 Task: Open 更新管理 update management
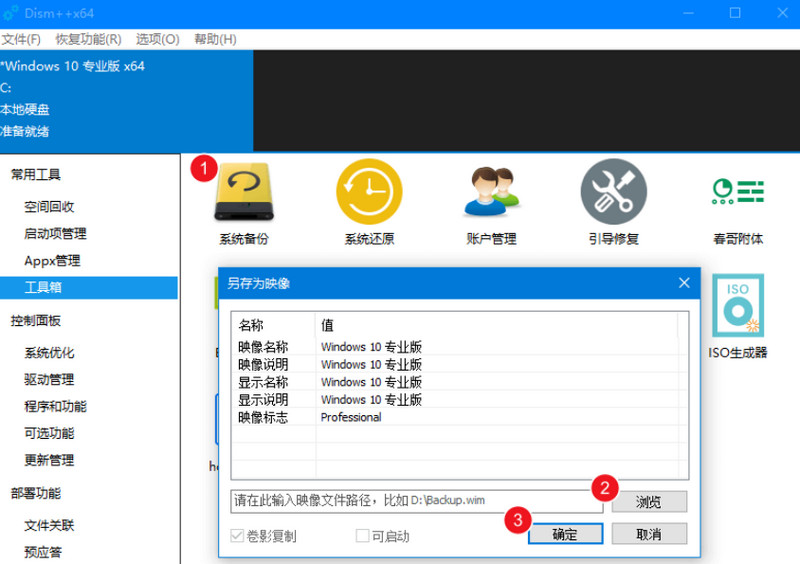49,460
